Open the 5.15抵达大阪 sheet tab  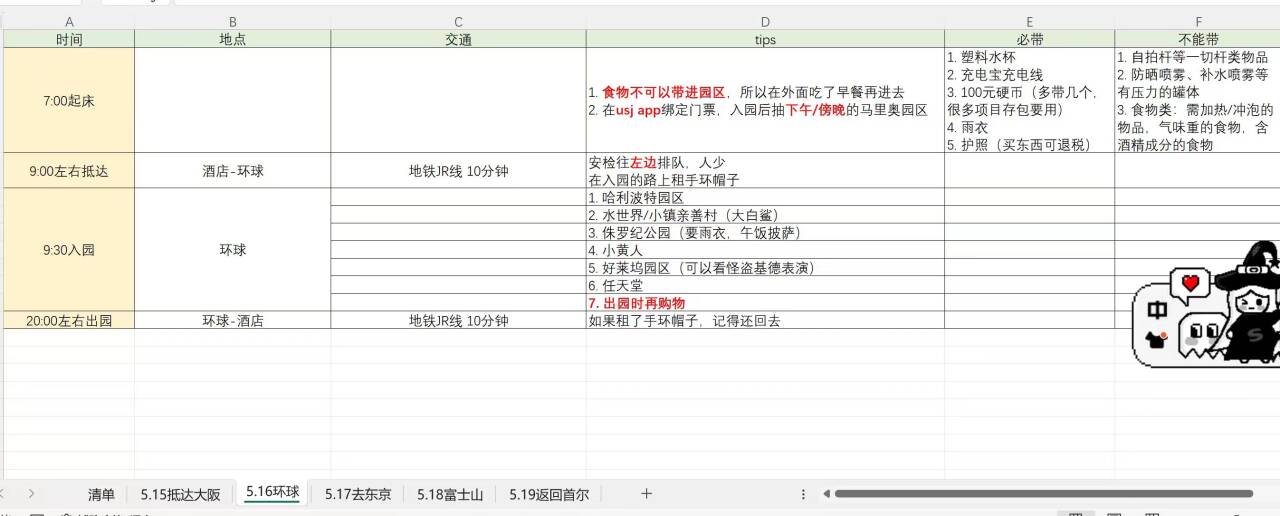click(x=180, y=494)
